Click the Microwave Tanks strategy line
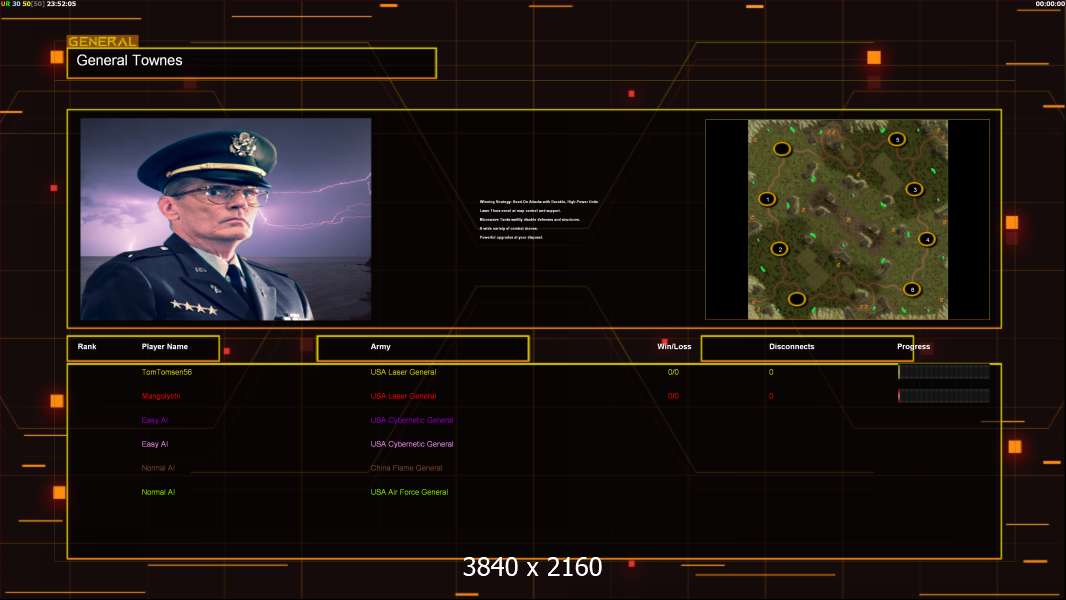 (530, 219)
